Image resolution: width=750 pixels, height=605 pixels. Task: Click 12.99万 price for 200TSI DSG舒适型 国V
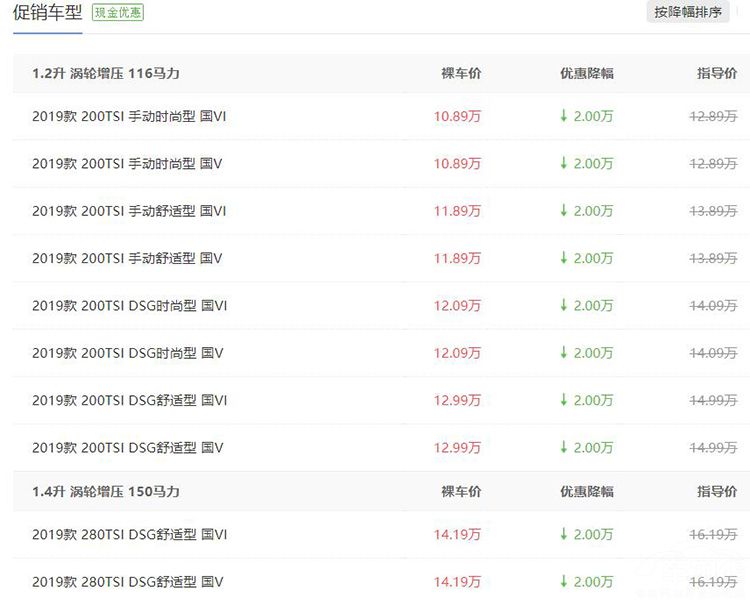[457, 448]
